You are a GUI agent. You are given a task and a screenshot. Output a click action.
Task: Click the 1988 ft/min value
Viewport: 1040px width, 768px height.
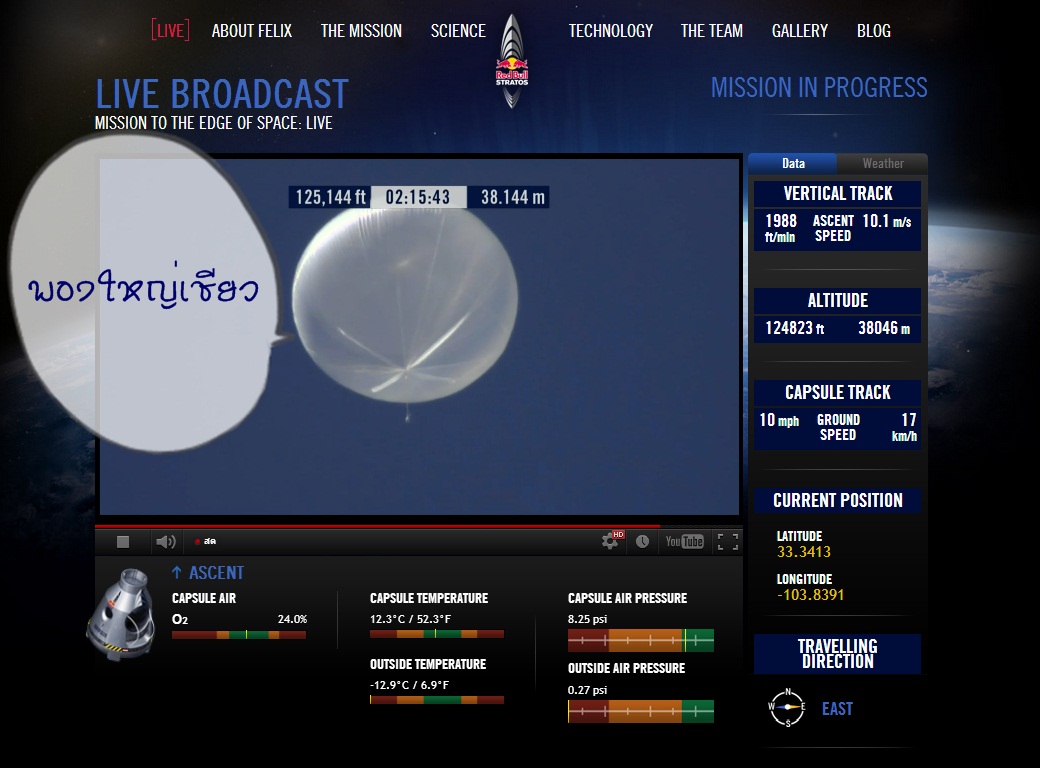click(781, 227)
